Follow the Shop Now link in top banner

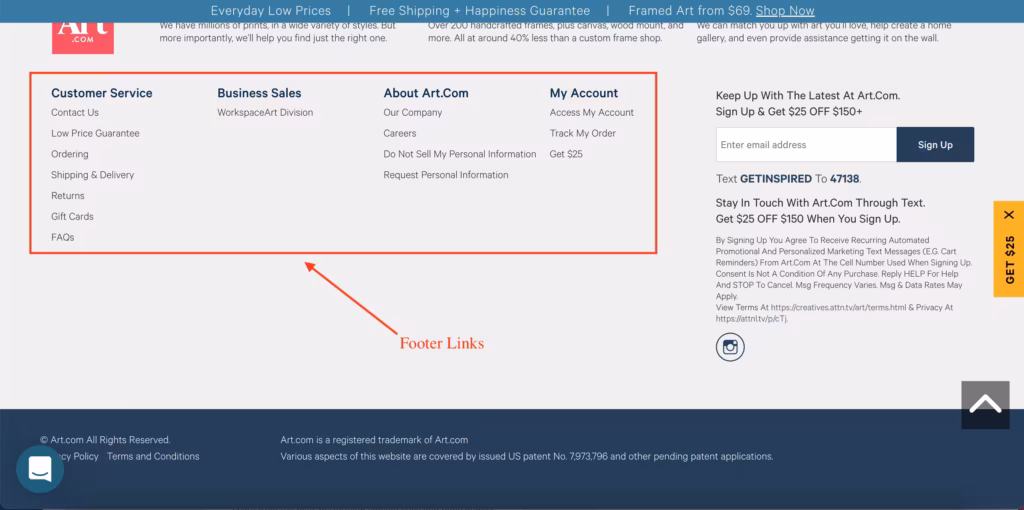click(785, 11)
